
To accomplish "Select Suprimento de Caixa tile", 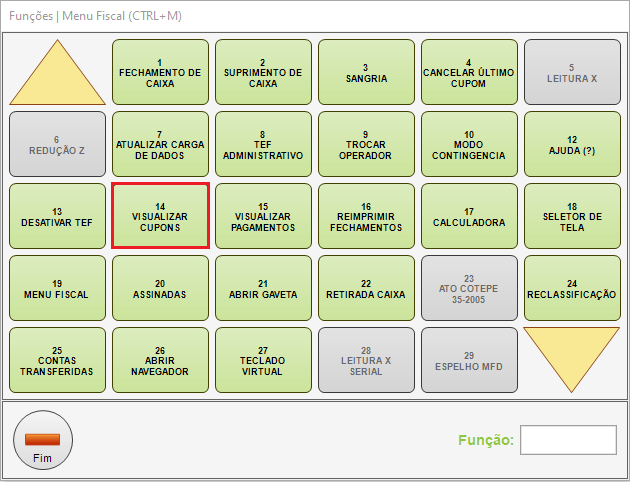I will point(263,72).
